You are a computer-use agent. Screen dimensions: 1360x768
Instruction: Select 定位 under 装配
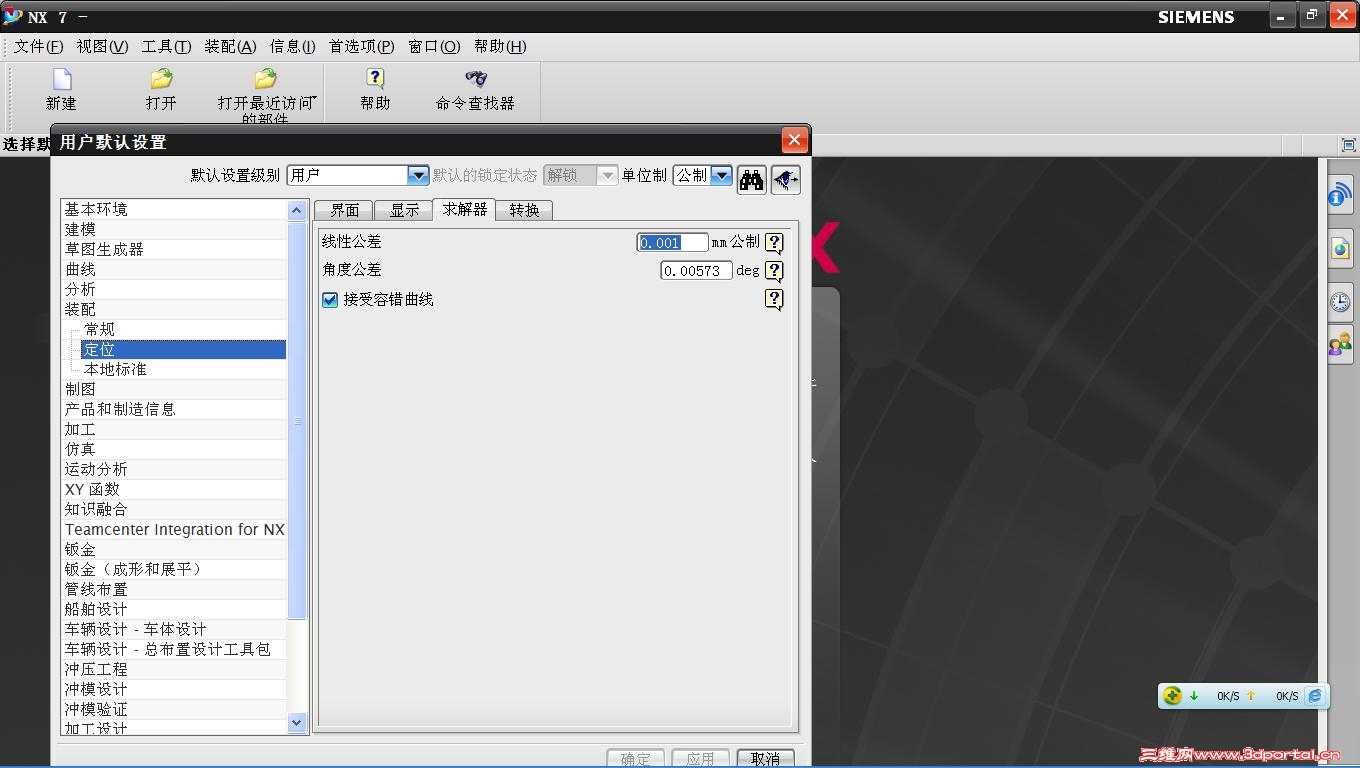[183, 349]
